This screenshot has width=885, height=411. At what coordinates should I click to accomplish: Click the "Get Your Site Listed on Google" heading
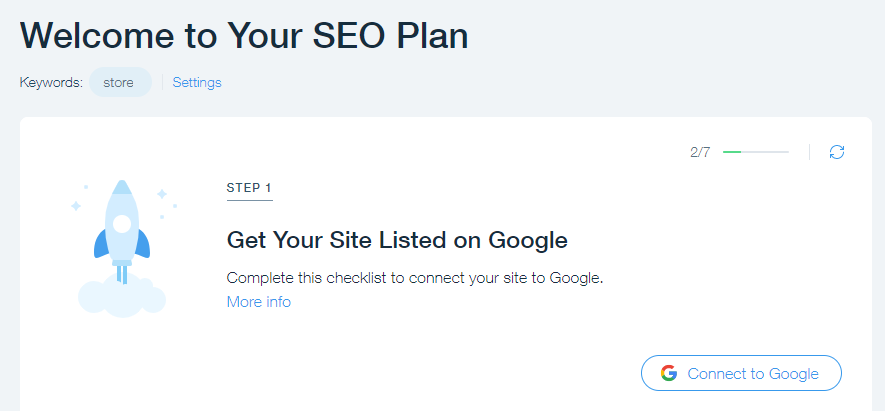tap(397, 240)
